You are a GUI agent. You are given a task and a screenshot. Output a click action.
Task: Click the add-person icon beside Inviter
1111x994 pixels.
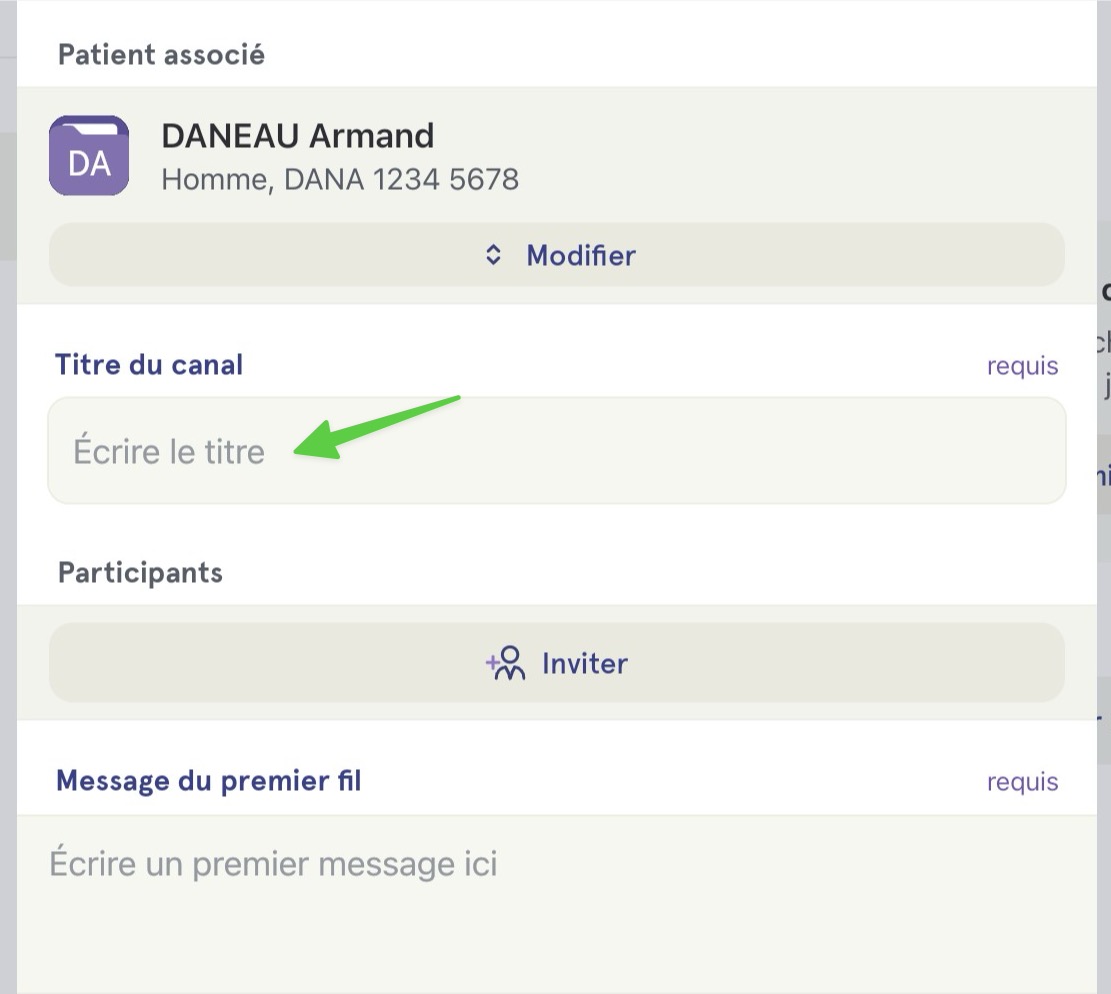pos(505,663)
